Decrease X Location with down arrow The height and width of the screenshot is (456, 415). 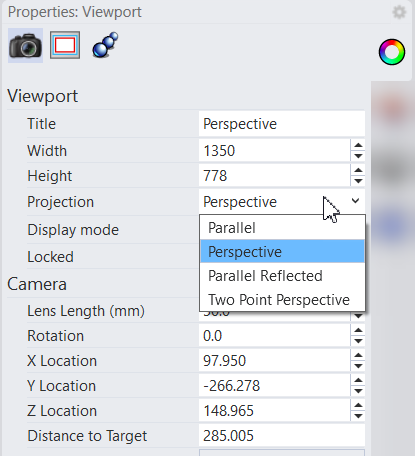pyautogui.click(x=358, y=366)
